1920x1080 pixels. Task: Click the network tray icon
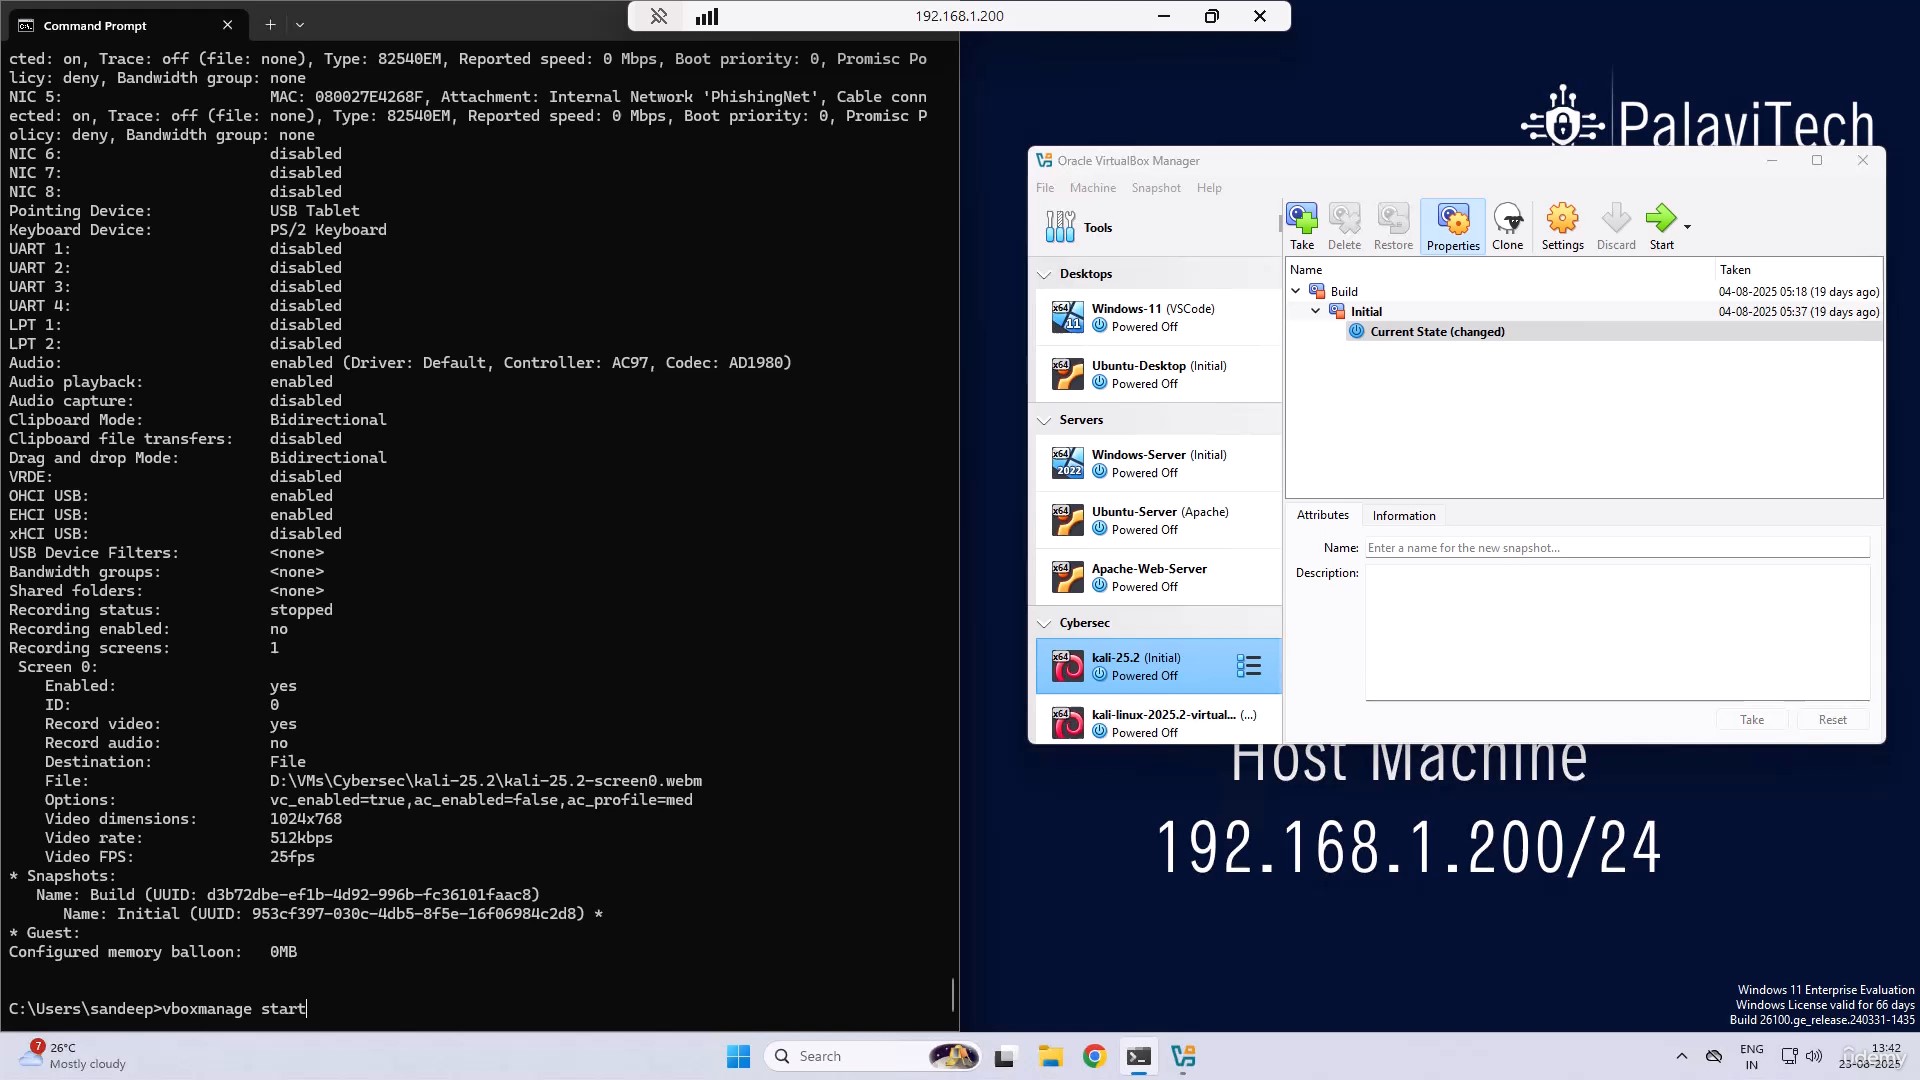[1789, 1056]
